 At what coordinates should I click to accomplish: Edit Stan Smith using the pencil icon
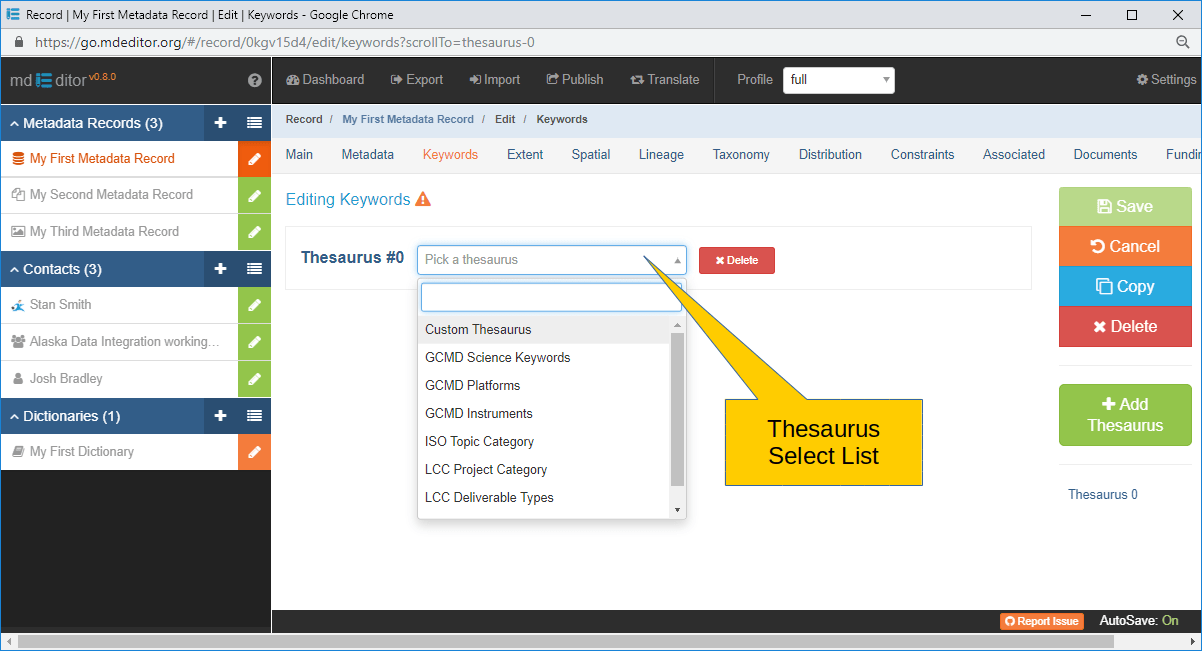tap(253, 305)
